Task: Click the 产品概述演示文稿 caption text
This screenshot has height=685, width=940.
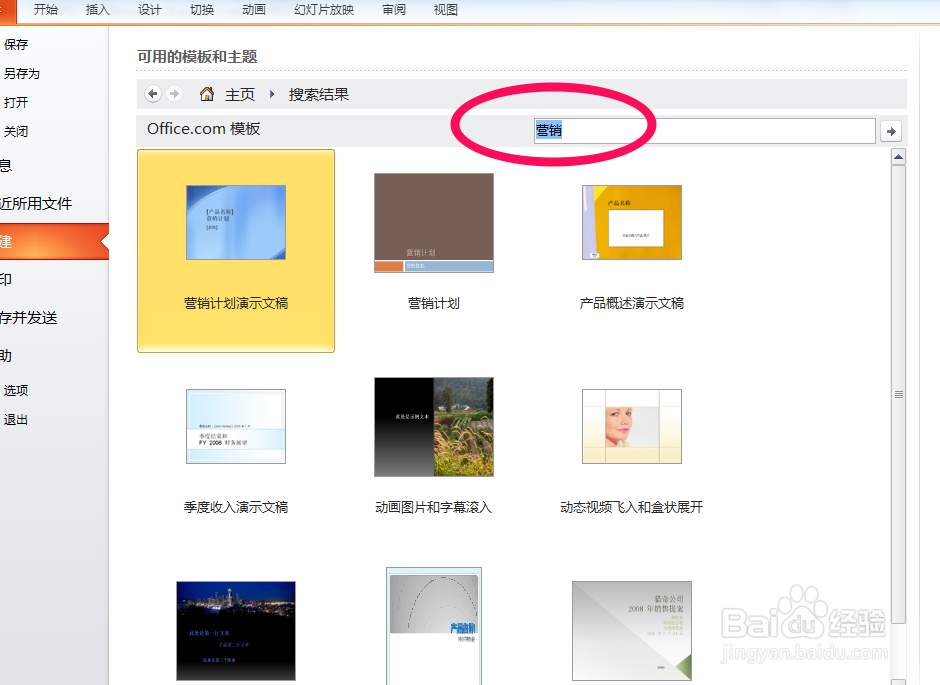Action: (x=632, y=303)
